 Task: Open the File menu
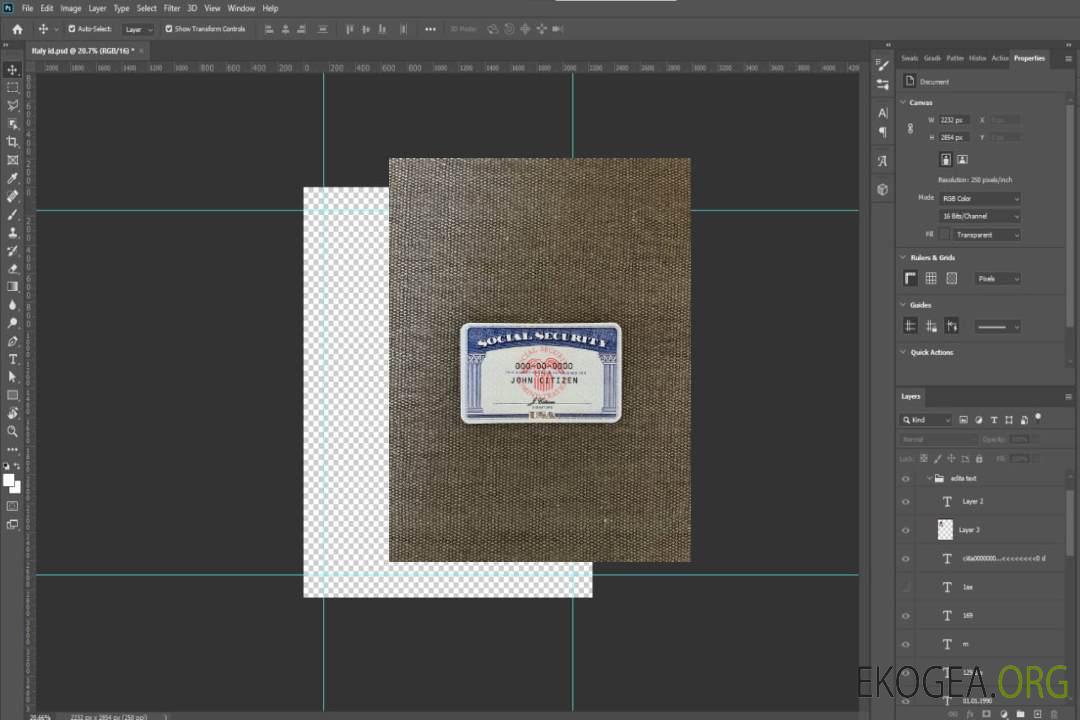(28, 8)
